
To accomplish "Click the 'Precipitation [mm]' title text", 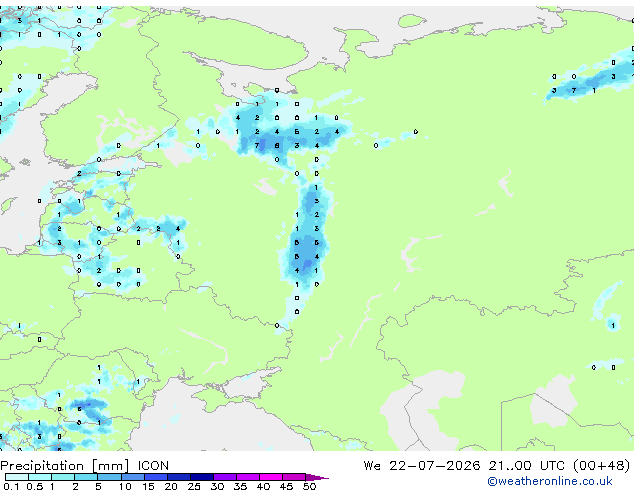I will 65,466.
